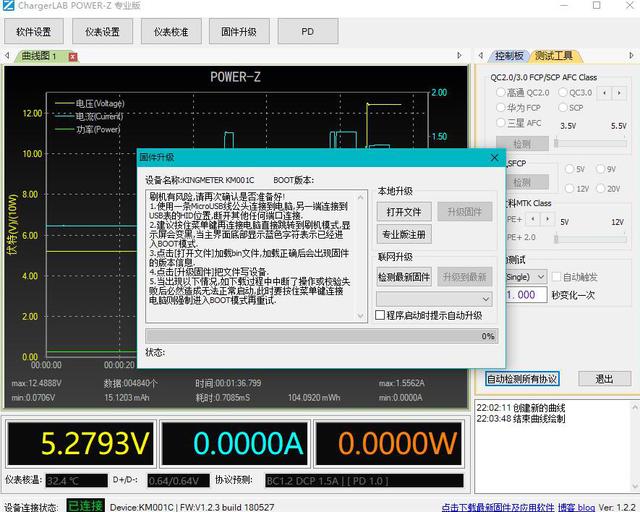Click PE+ left arrow stepper
The image size is (640, 512).
[533, 220]
